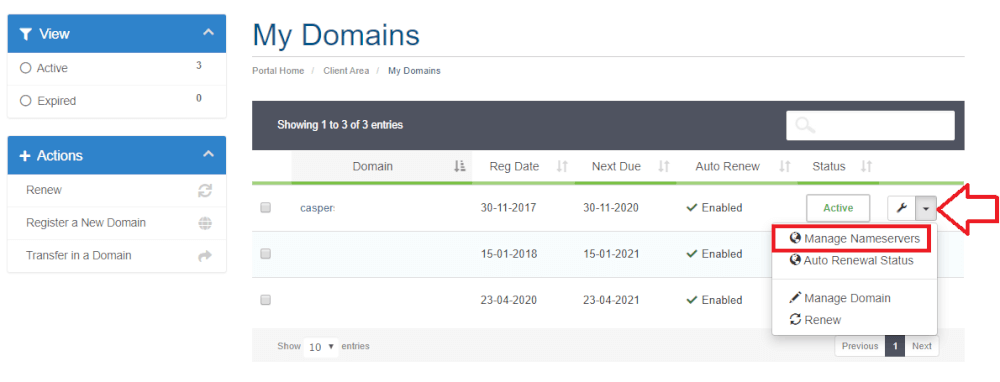Click the 23-04-2021 next due cell

pyautogui.click(x=611, y=300)
